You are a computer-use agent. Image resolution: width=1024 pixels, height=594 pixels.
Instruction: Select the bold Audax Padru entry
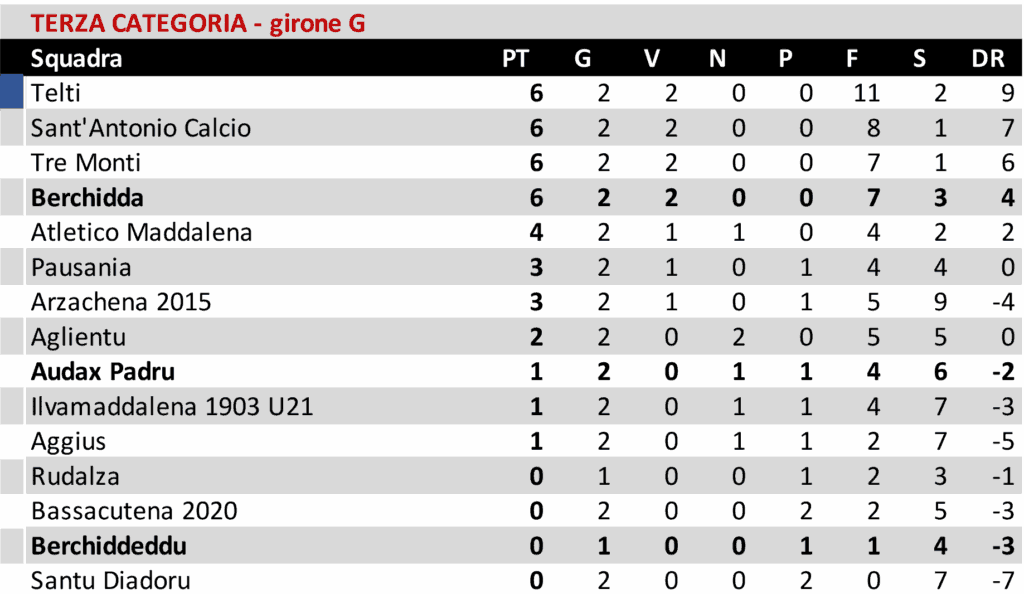103,372
